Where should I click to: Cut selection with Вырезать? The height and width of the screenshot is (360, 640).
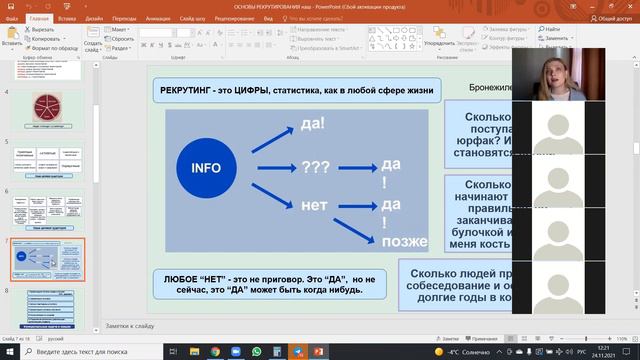[x=40, y=30]
